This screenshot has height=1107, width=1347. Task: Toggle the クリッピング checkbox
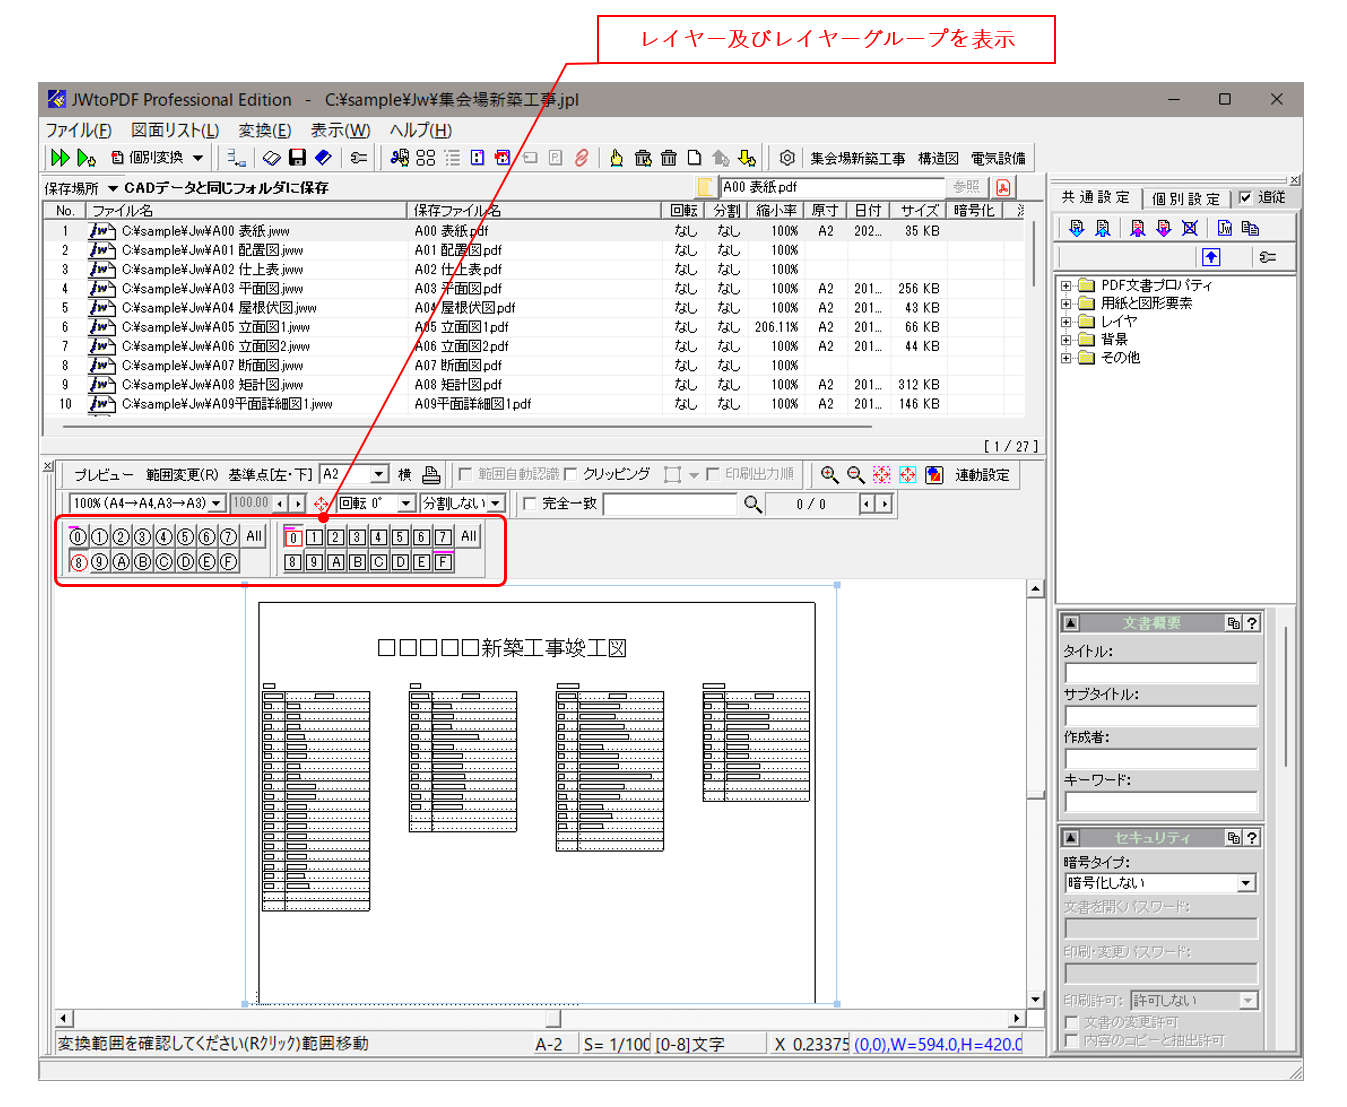pos(571,475)
